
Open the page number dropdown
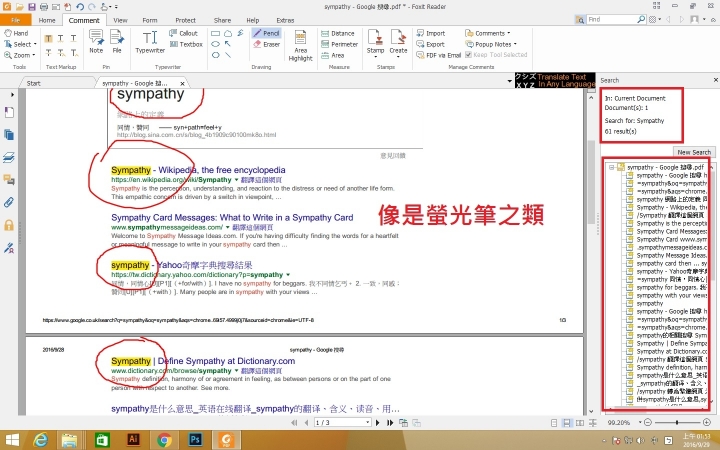click(x=367, y=422)
